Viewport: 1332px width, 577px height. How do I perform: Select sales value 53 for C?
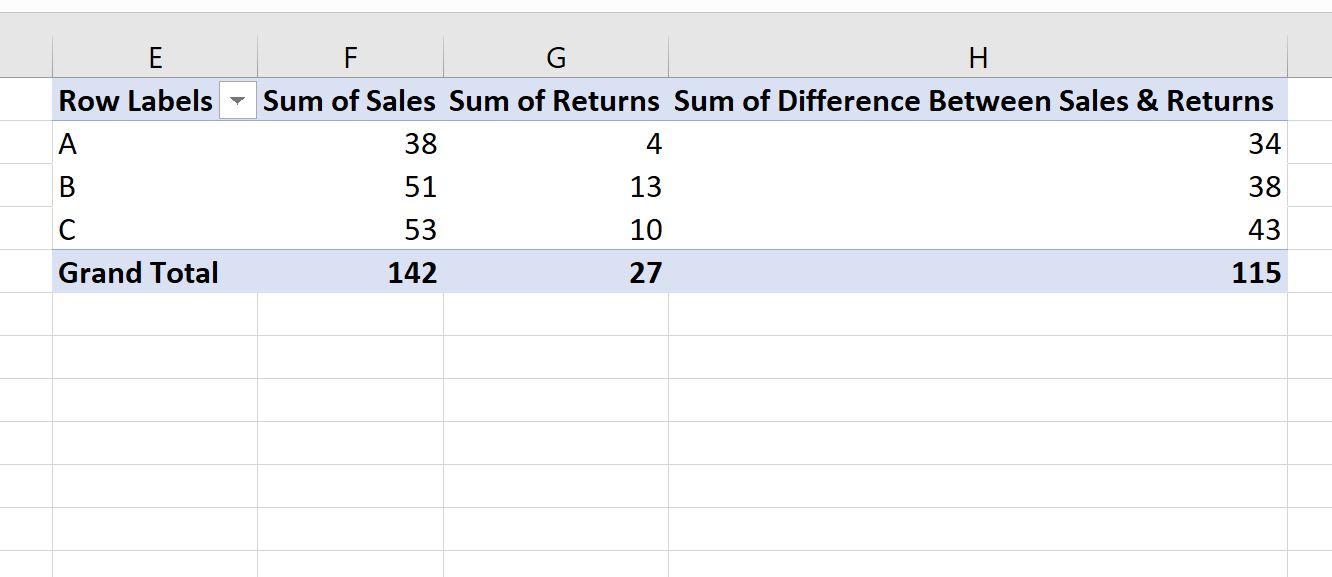pos(350,230)
